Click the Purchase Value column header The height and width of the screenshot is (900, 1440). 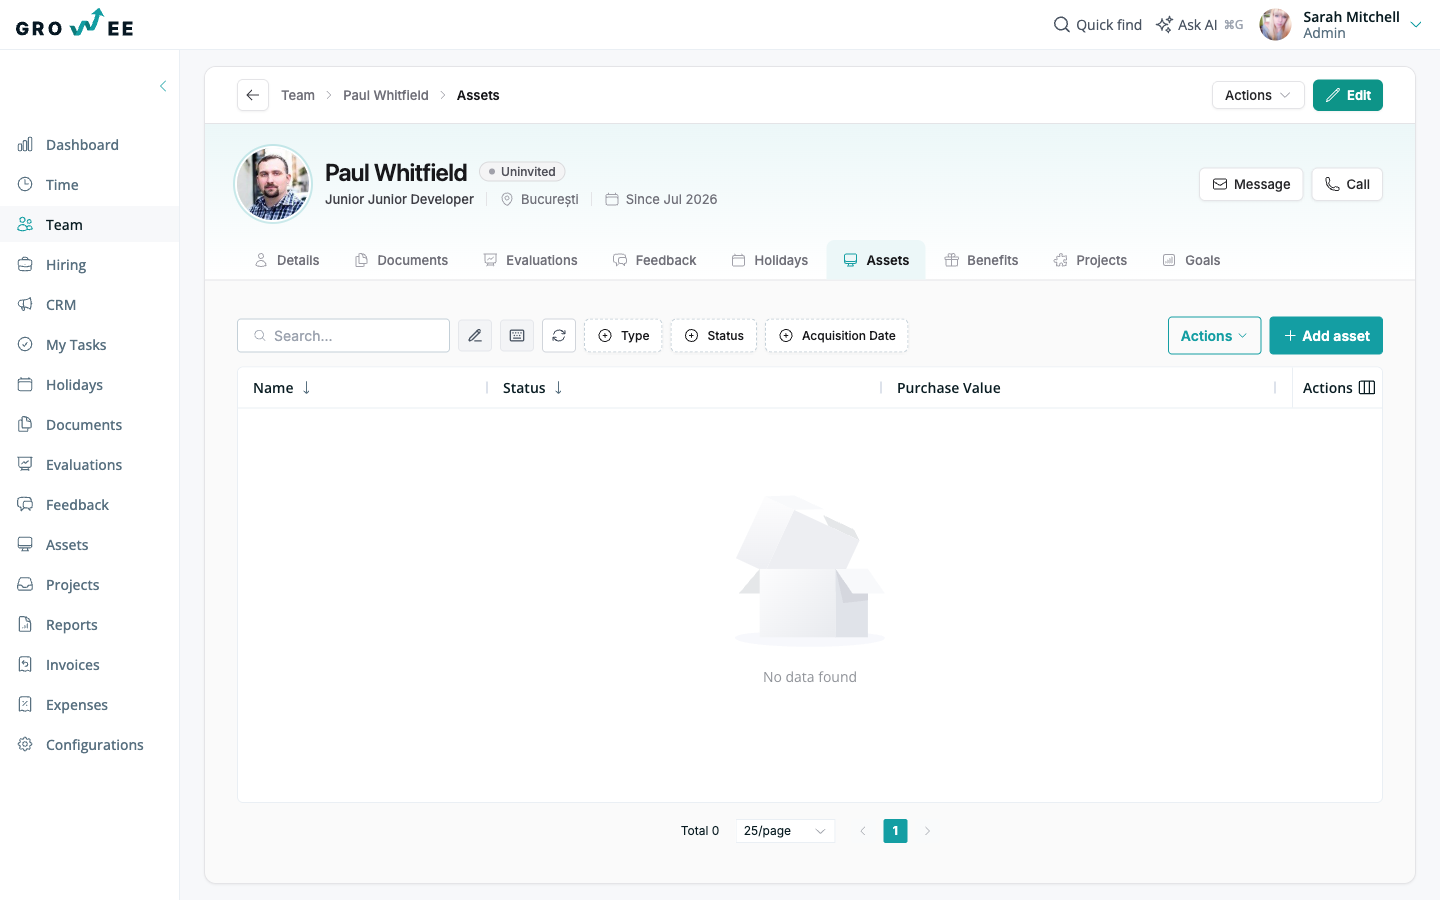948,388
